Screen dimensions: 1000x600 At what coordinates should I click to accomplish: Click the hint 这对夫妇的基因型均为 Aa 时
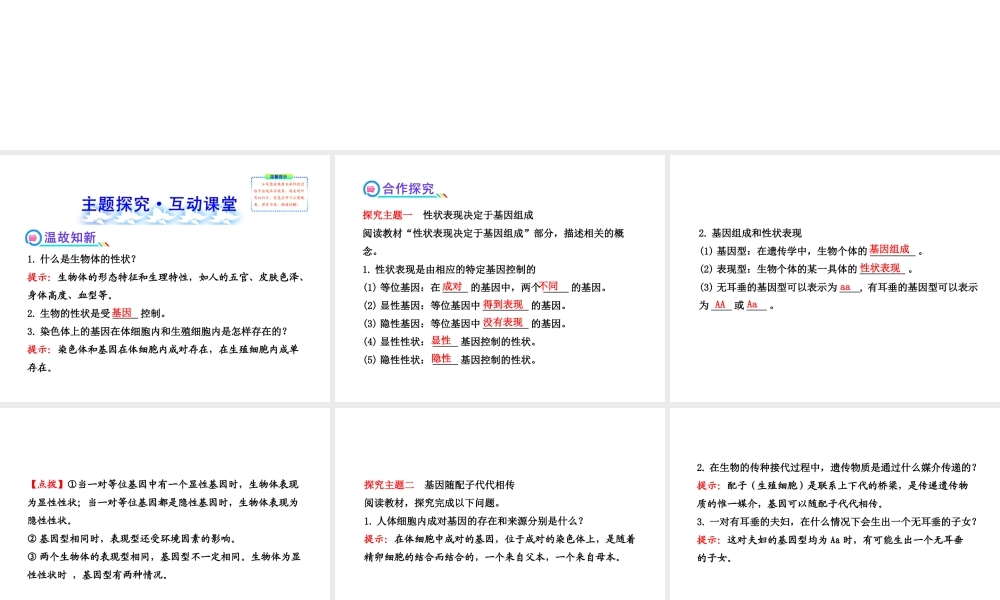tap(830, 548)
